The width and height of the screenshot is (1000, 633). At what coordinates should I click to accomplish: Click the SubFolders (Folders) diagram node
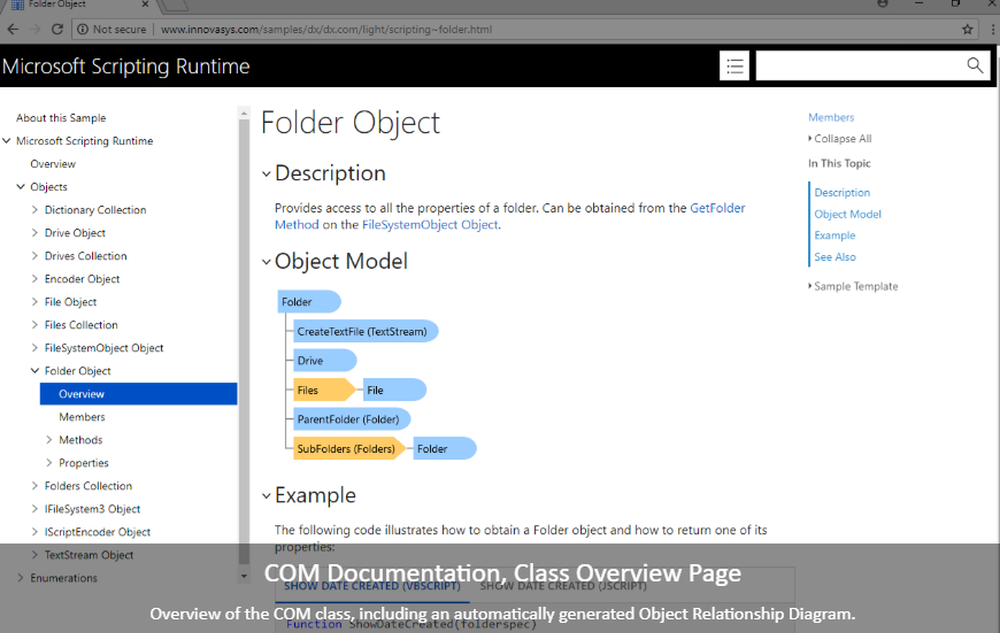point(348,449)
